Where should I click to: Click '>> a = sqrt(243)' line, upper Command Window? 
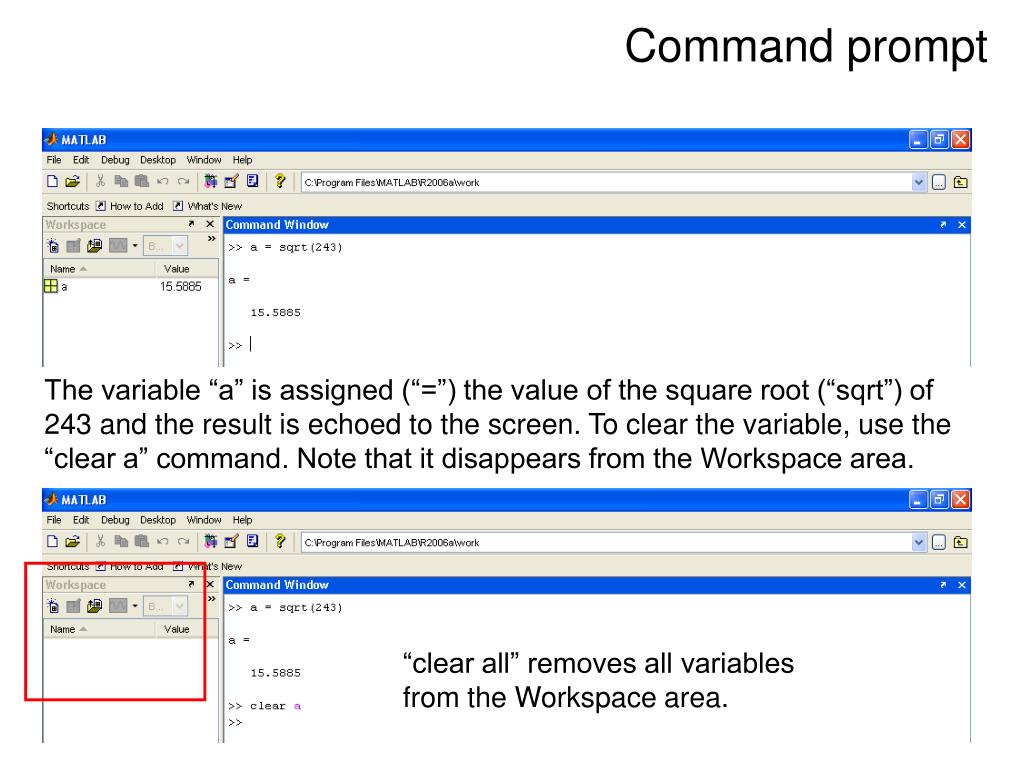[x=285, y=248]
